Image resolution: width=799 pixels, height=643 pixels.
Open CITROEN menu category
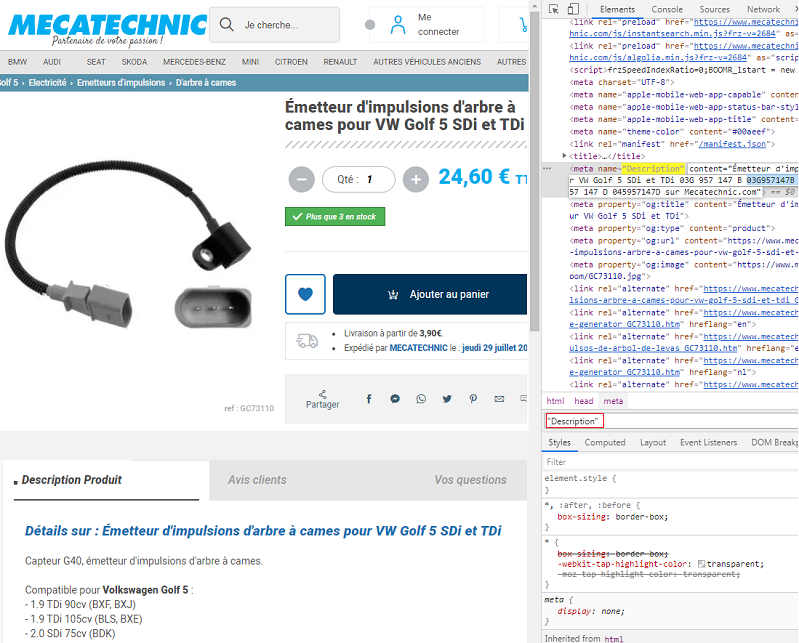coord(291,62)
